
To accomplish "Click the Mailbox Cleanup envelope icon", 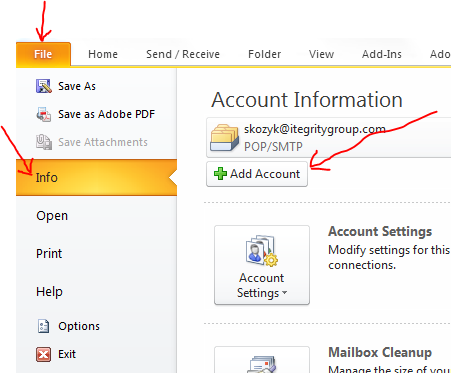I will [x=262, y=365].
